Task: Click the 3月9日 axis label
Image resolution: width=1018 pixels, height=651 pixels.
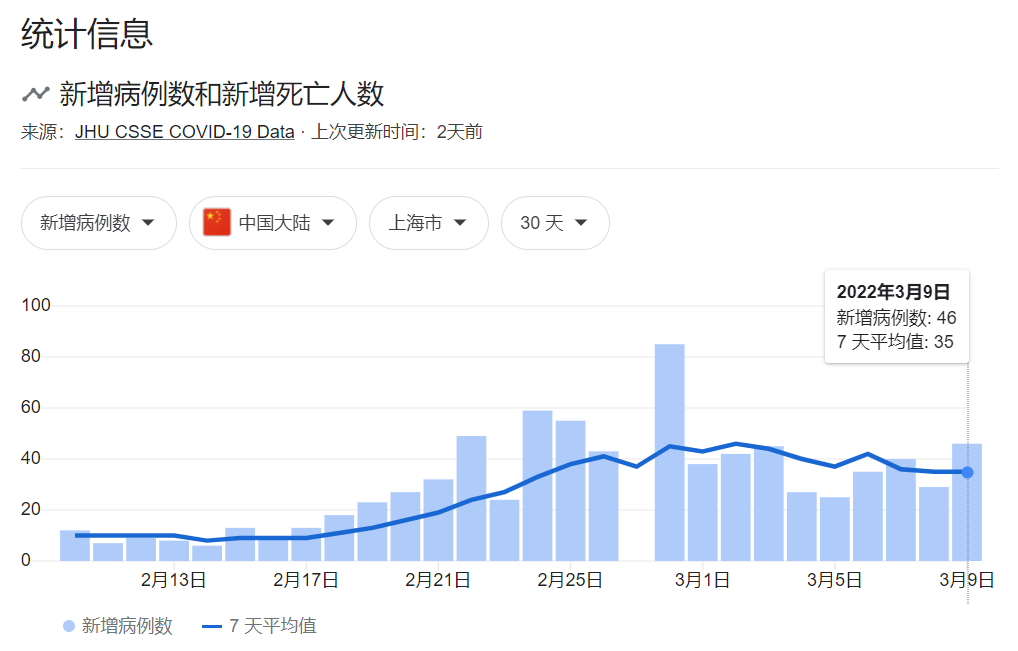Action: pyautogui.click(x=967, y=580)
